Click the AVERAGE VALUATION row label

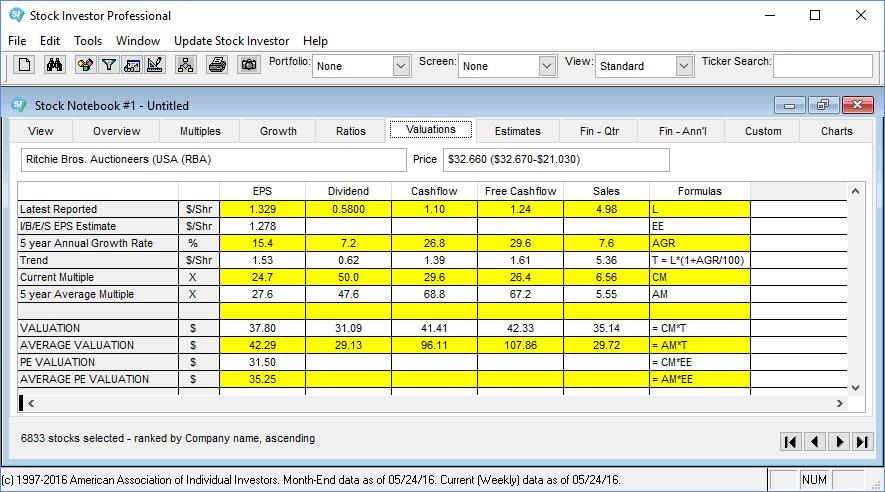click(77, 345)
